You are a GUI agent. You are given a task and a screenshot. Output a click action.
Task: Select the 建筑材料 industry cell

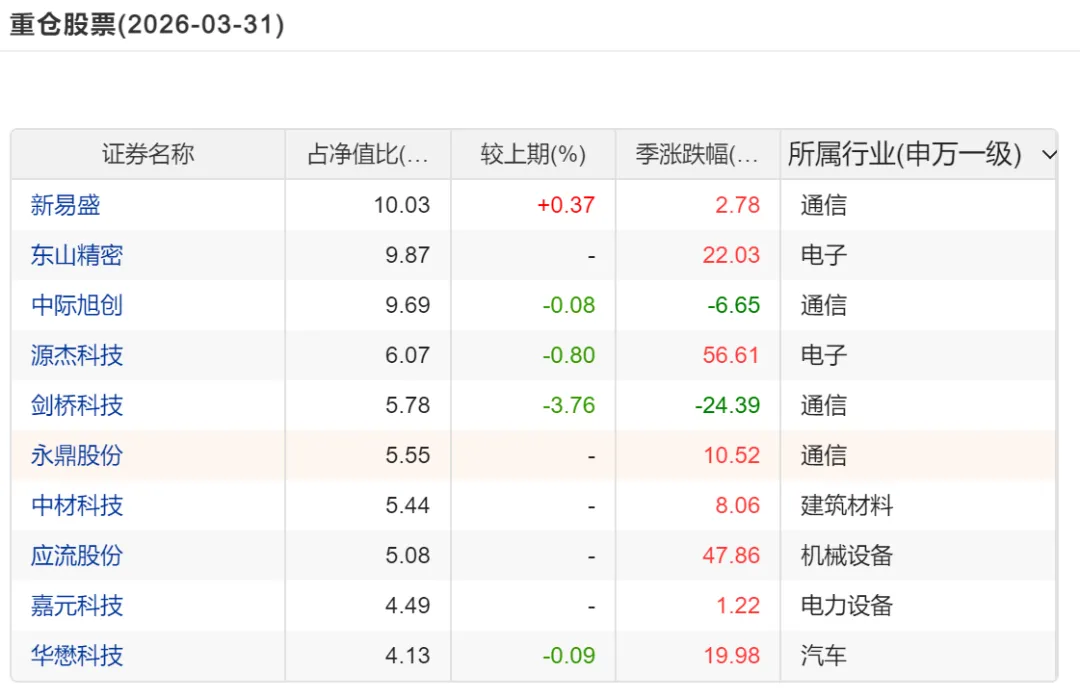(847, 506)
